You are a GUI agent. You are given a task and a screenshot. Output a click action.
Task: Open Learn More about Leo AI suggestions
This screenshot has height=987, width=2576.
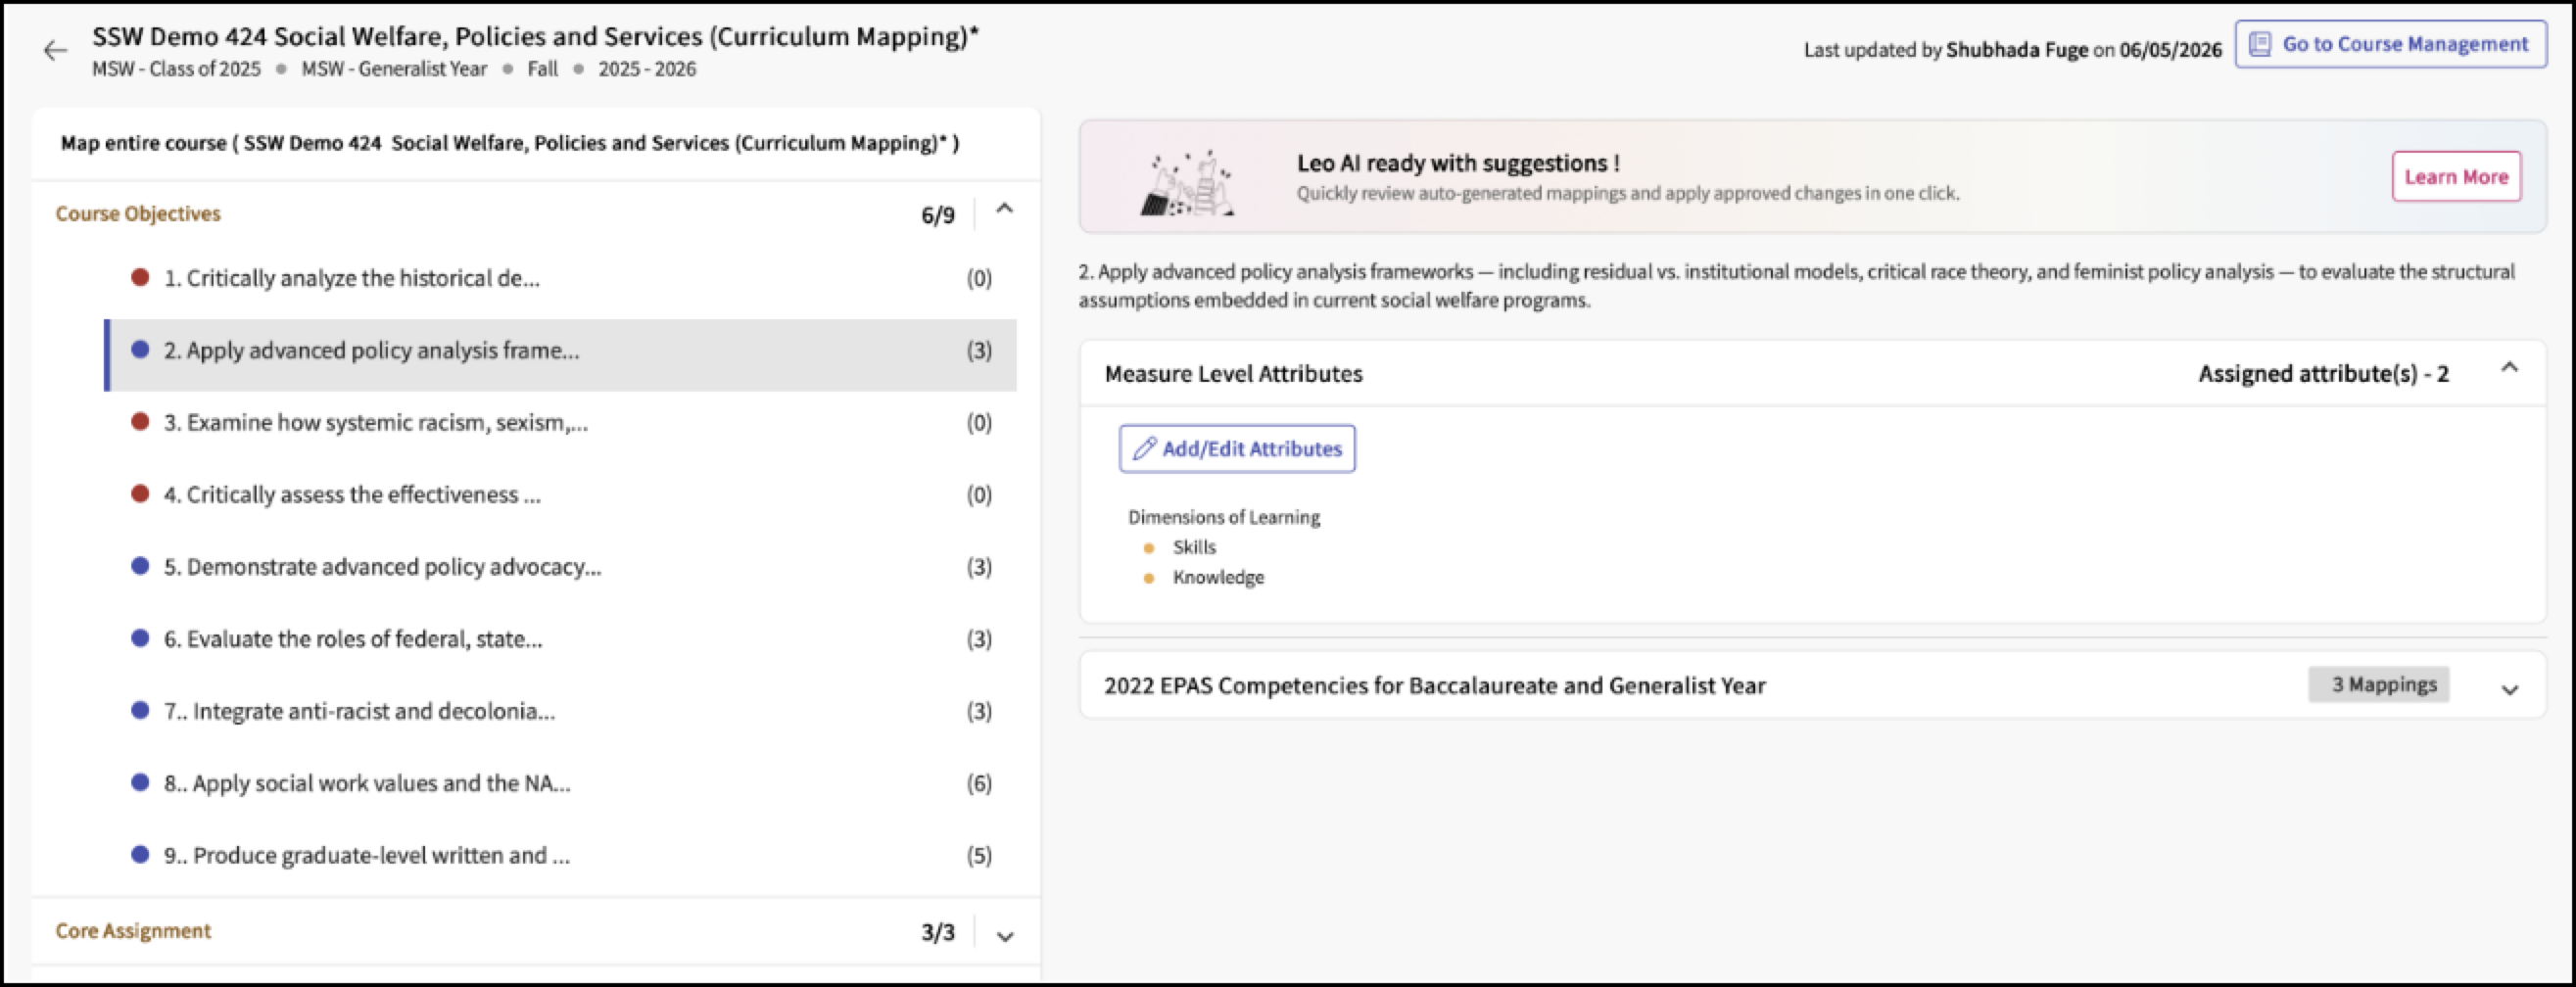click(x=2456, y=177)
